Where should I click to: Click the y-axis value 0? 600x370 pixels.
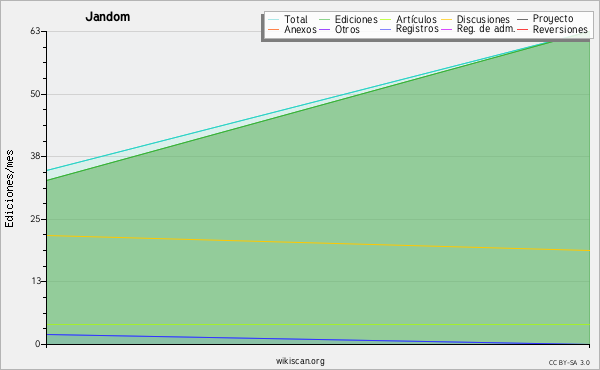38,344
